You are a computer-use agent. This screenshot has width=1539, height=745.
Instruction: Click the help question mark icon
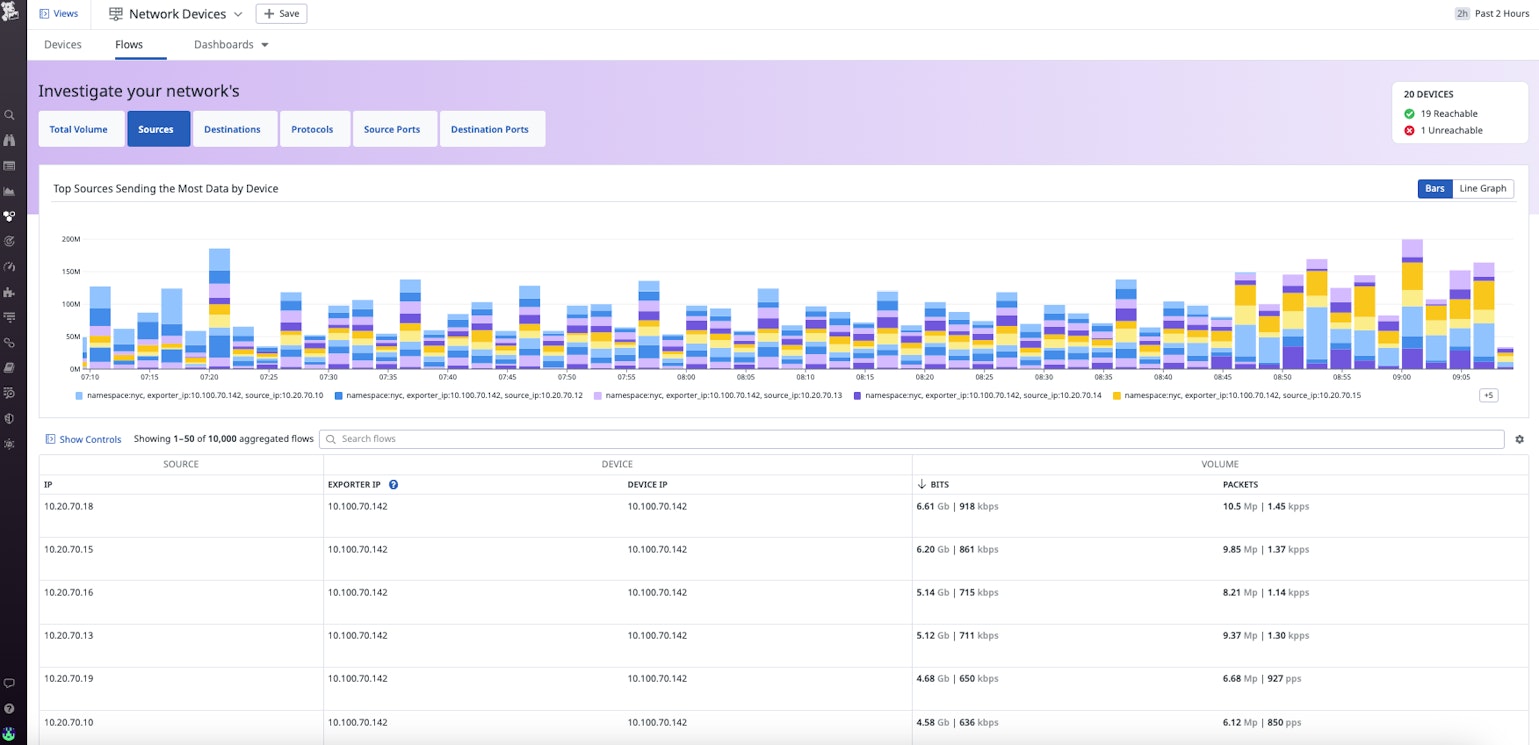click(9, 709)
